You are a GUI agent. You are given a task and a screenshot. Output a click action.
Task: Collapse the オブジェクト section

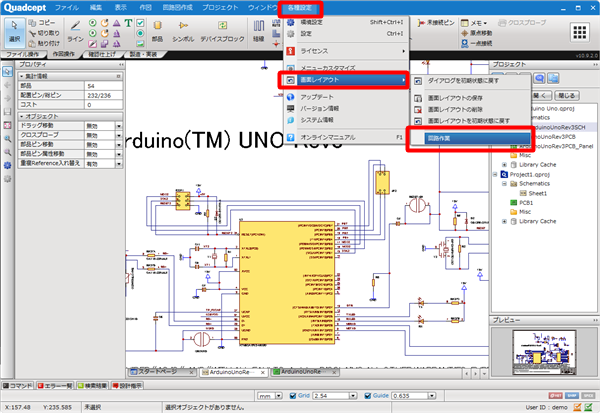tap(21, 116)
